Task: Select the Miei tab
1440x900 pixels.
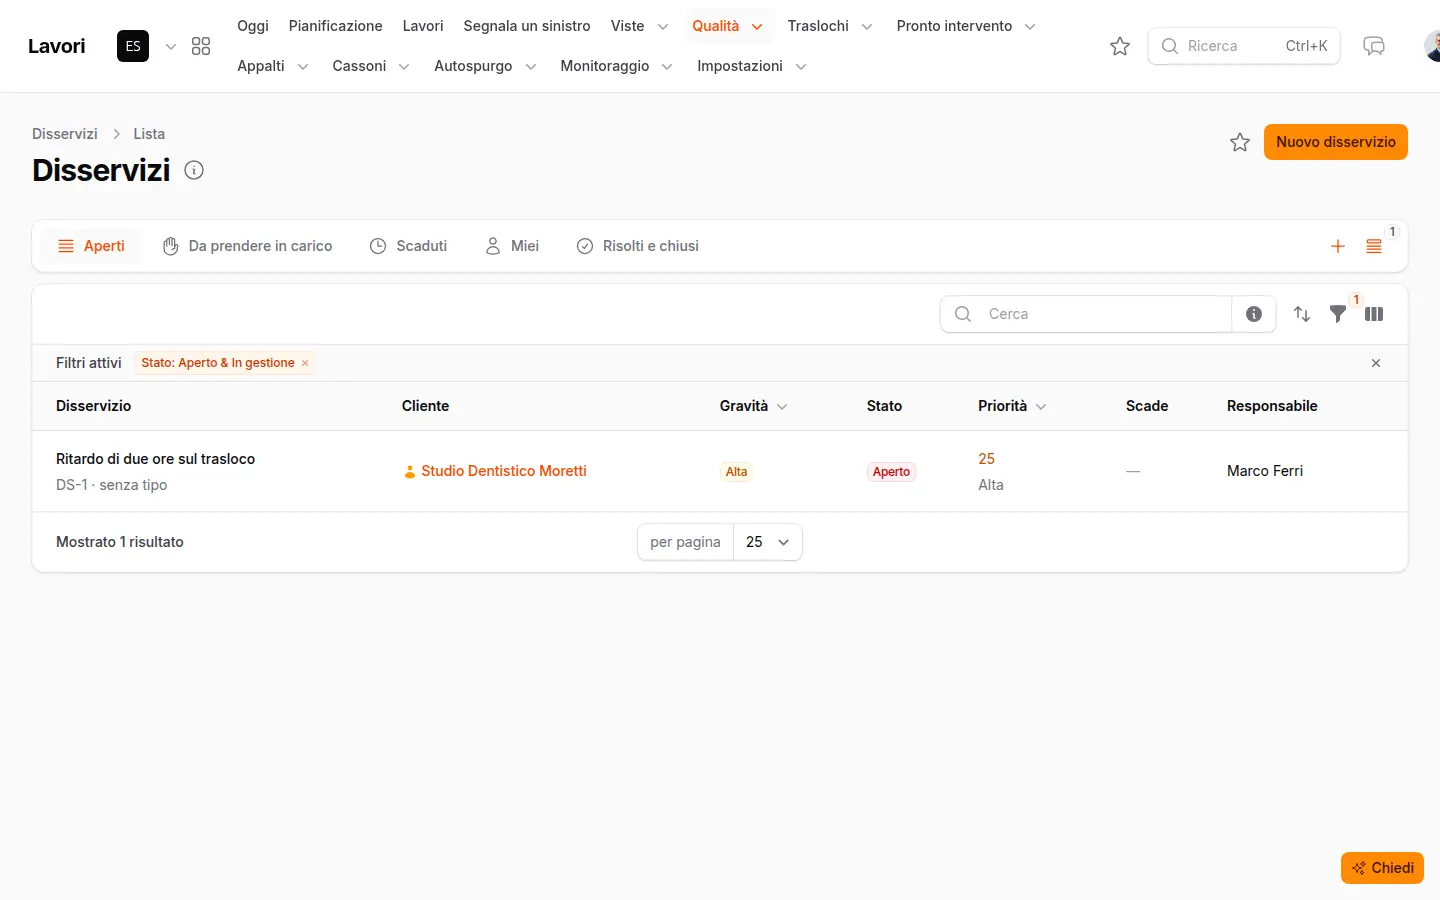Action: (512, 246)
